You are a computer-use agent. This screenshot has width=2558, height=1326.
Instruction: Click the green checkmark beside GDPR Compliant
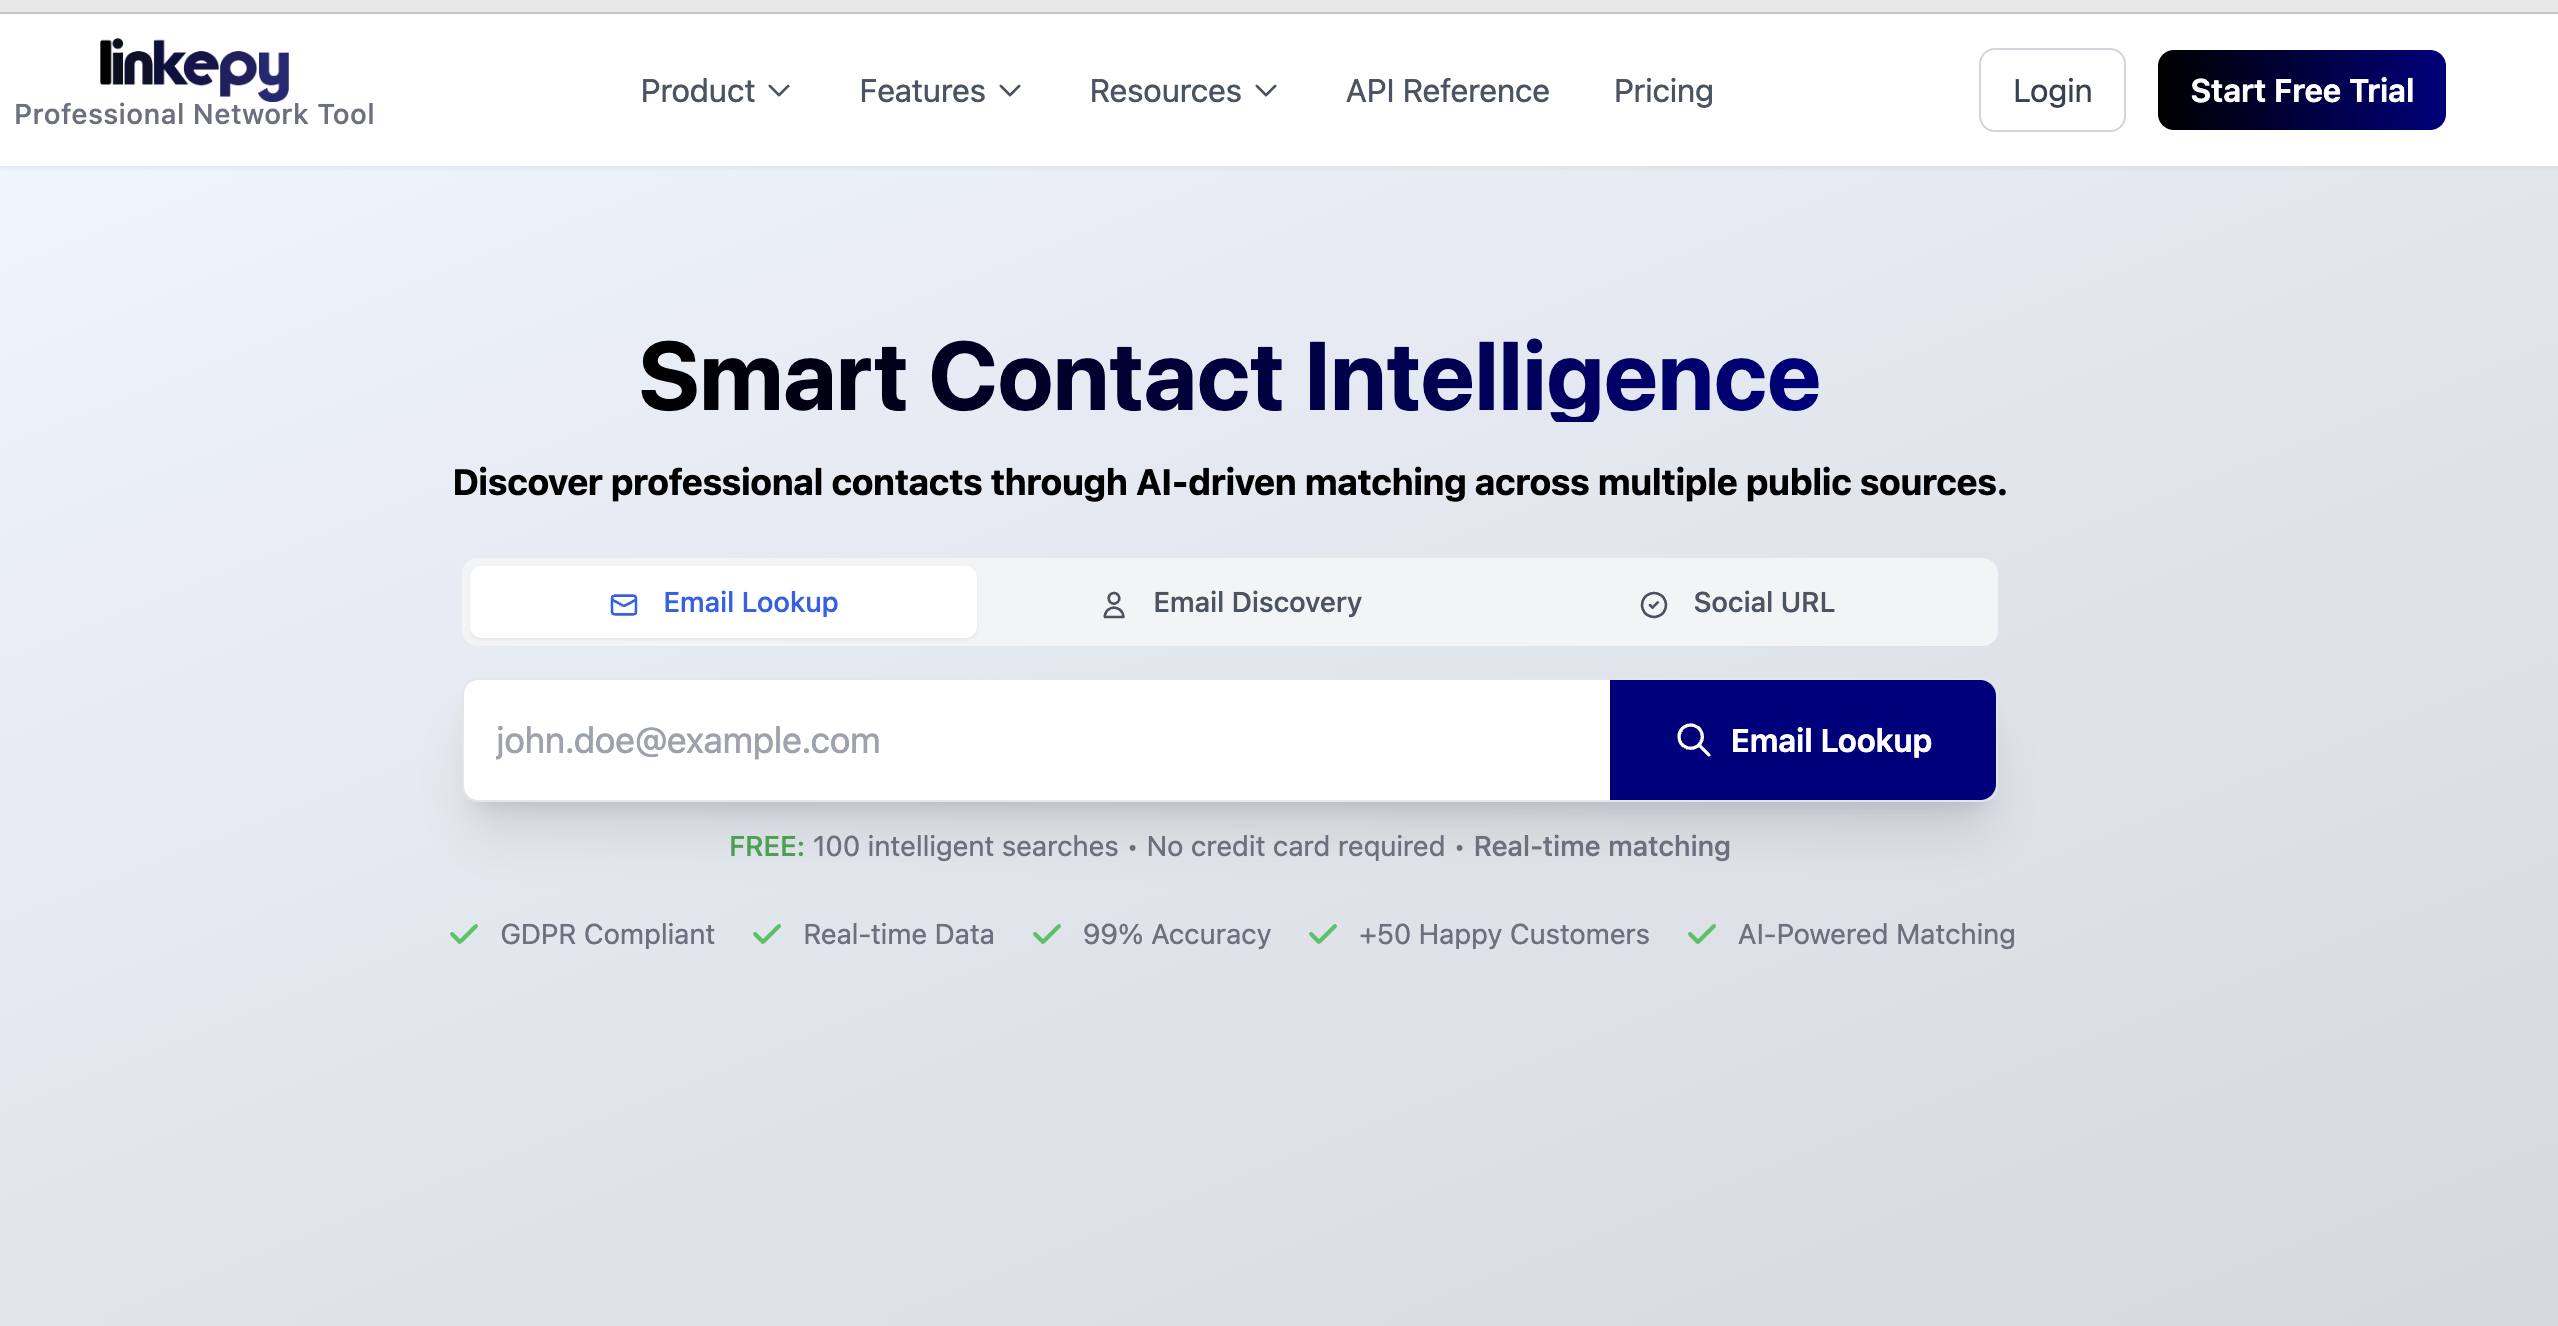click(x=464, y=934)
